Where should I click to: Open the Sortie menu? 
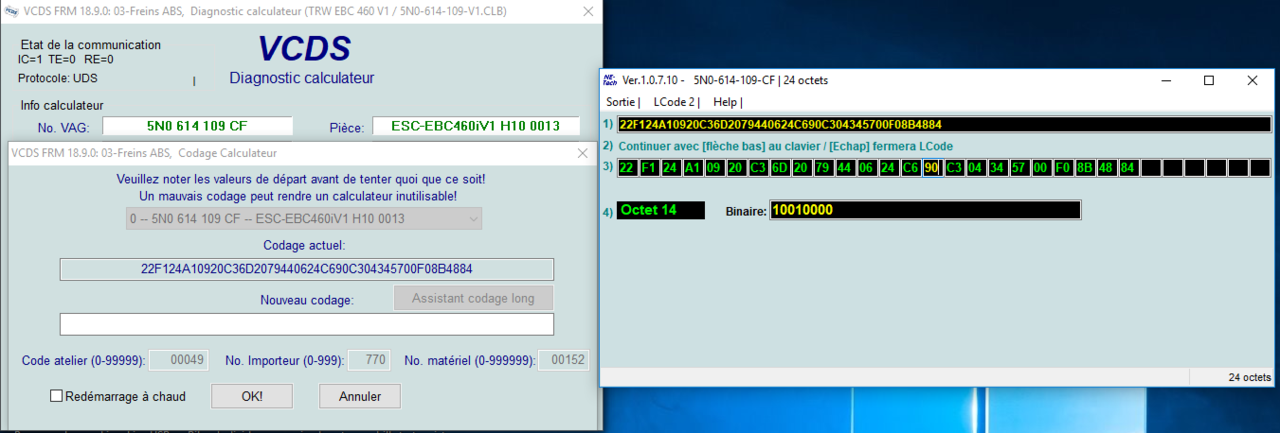coord(621,102)
